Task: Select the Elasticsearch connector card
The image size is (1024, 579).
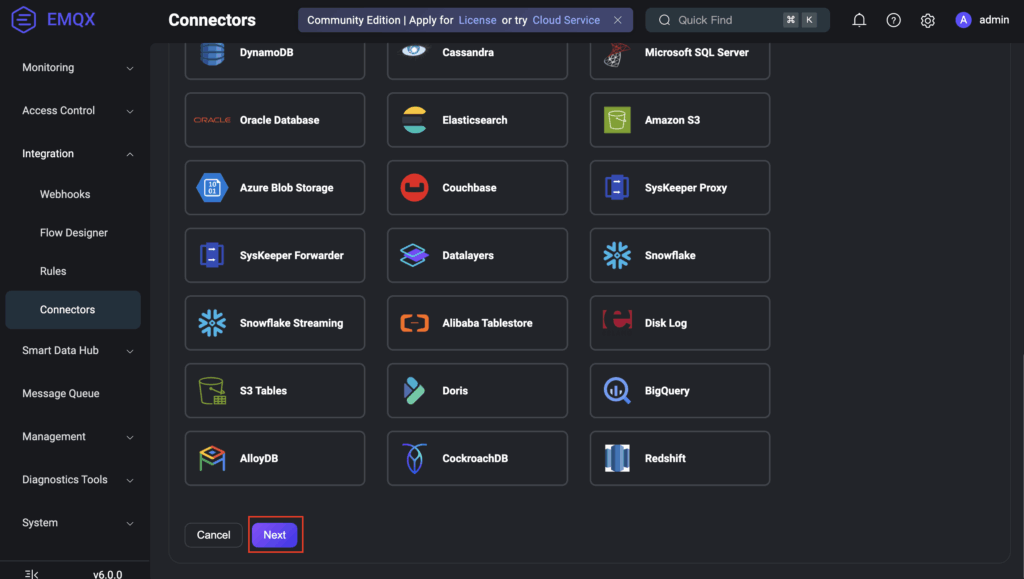Action: (477, 120)
